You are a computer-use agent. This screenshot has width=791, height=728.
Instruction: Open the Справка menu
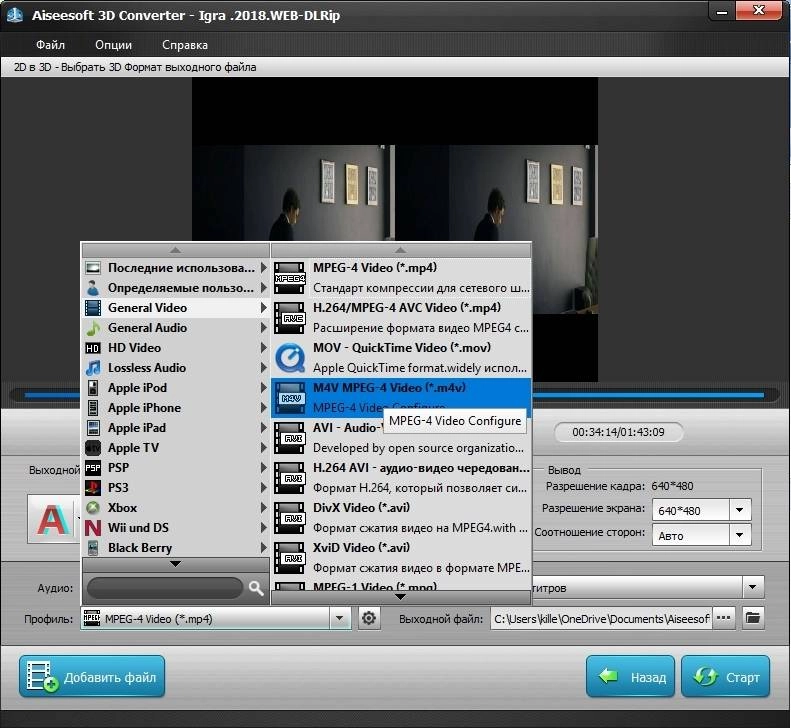coord(185,45)
